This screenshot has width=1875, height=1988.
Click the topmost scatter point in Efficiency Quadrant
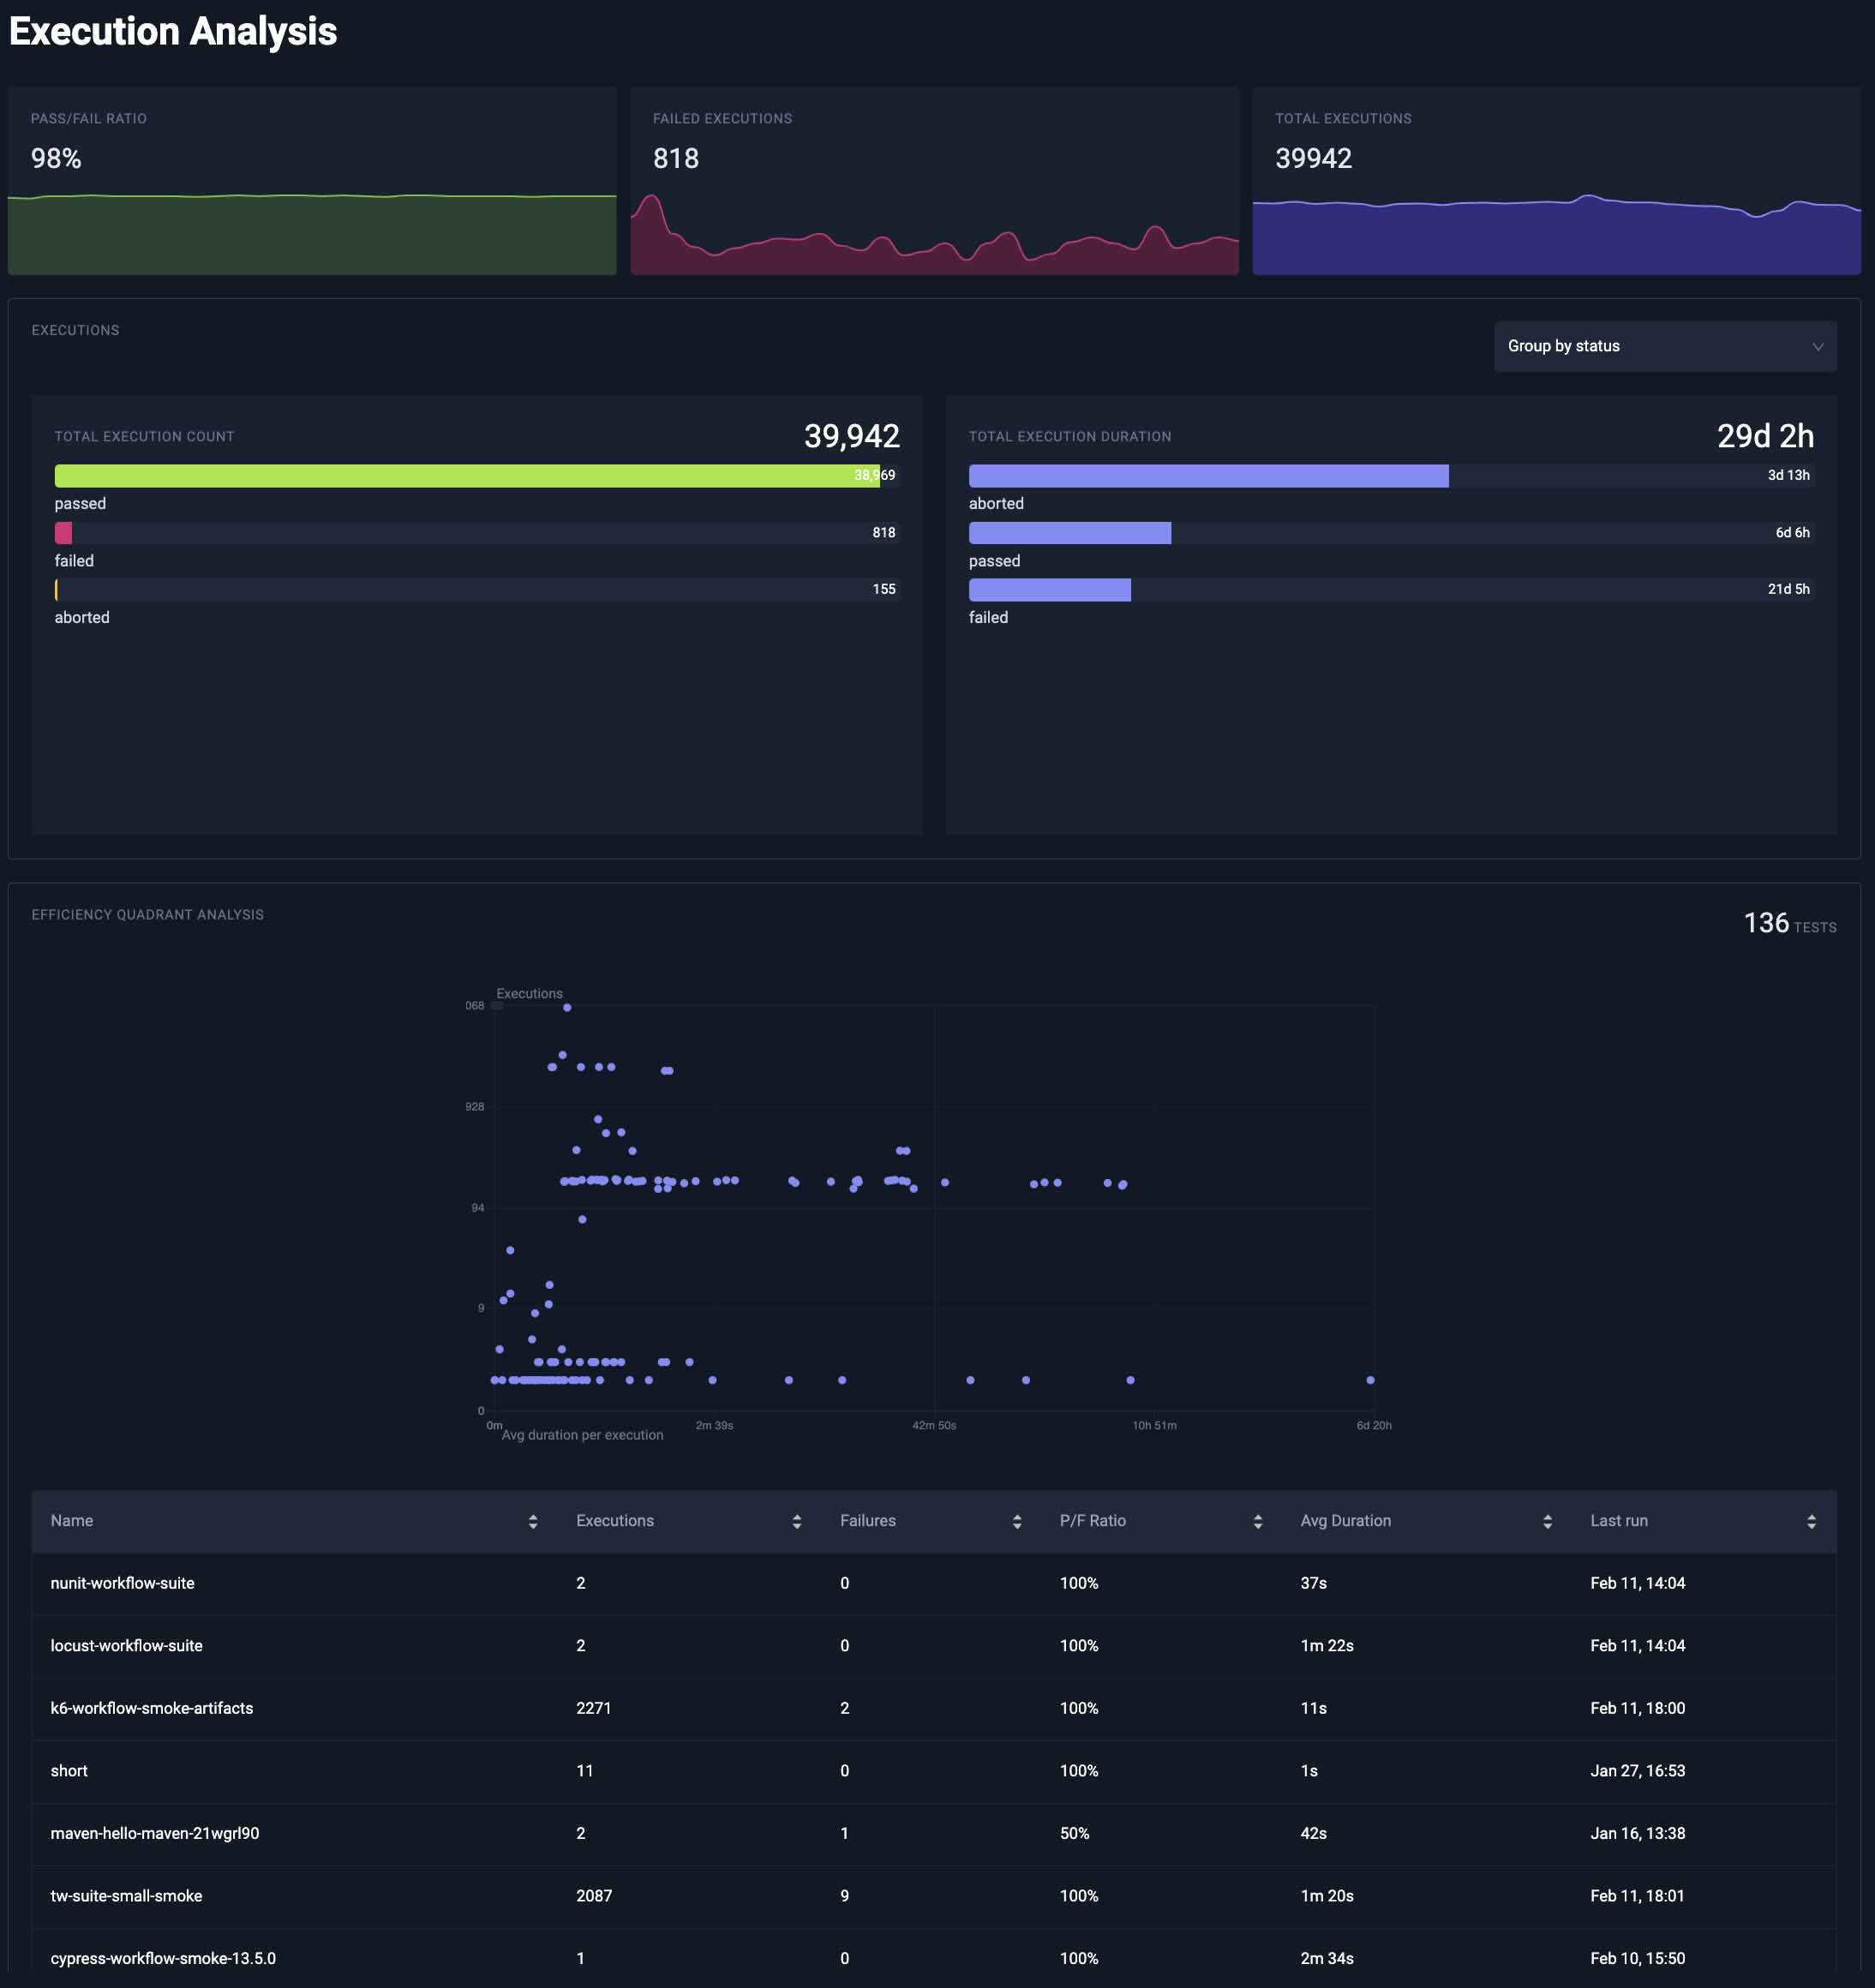point(566,1008)
